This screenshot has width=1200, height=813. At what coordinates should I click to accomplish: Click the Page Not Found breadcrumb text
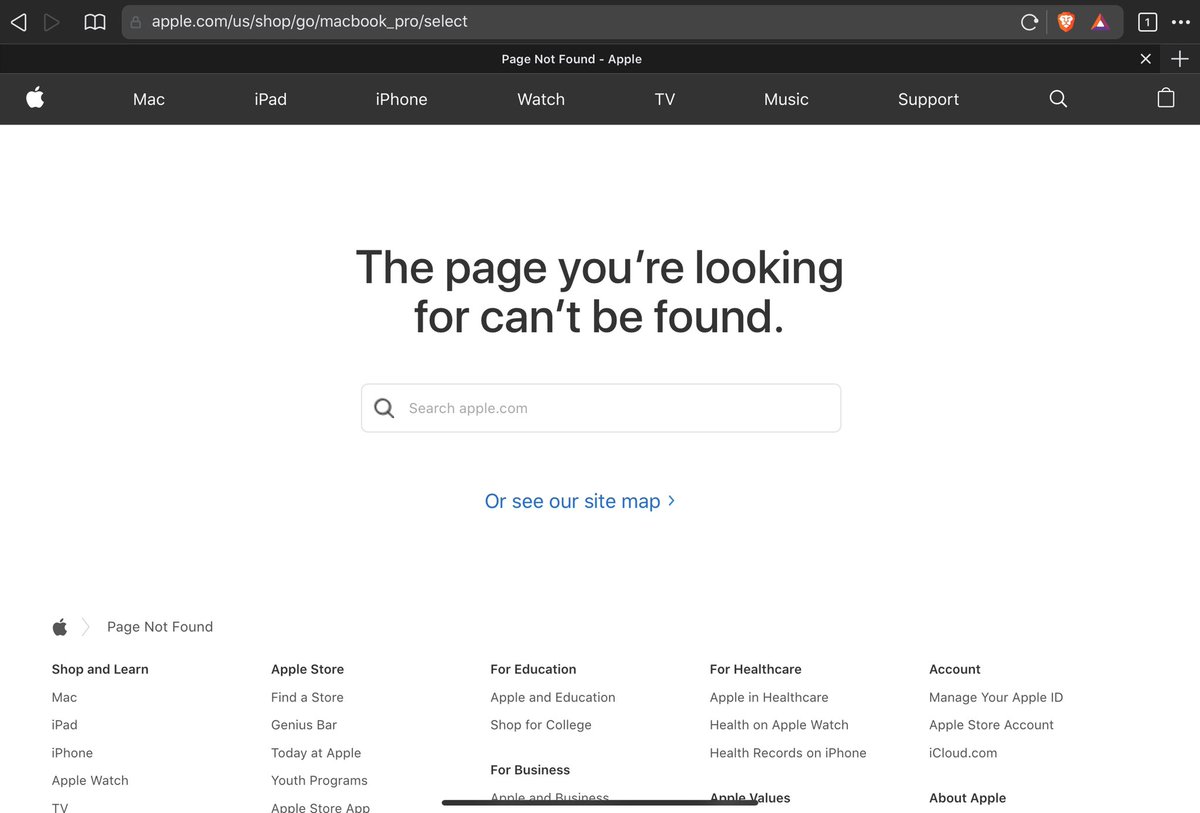160,627
